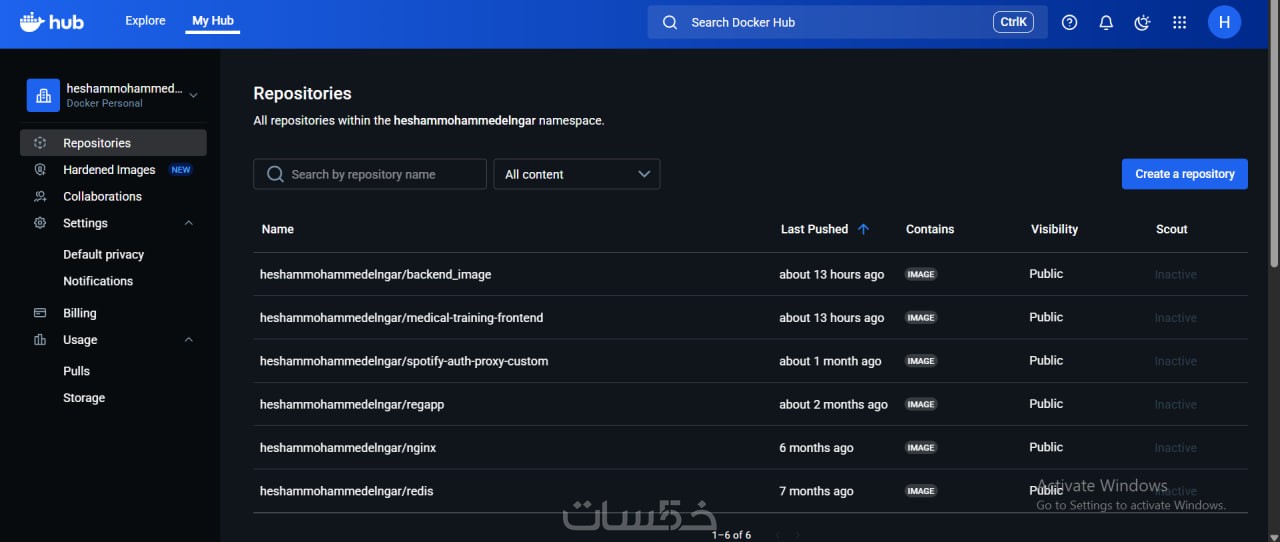Open the All content filter dropdown
This screenshot has width=1280, height=542.
(x=577, y=174)
